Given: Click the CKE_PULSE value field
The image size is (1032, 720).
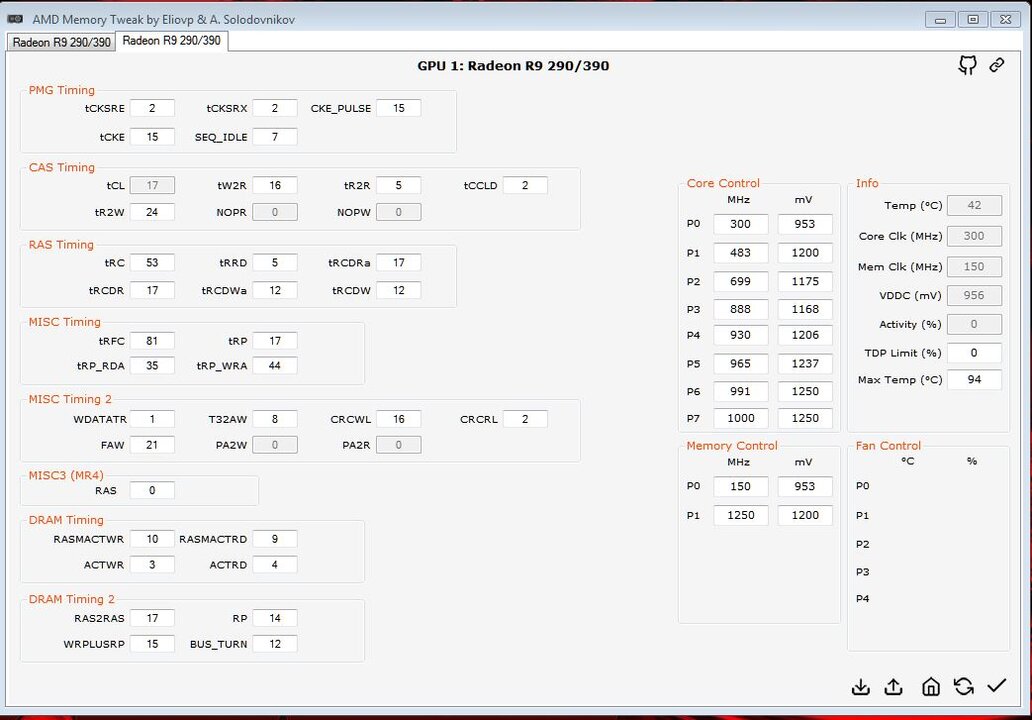Looking at the screenshot, I should (398, 108).
